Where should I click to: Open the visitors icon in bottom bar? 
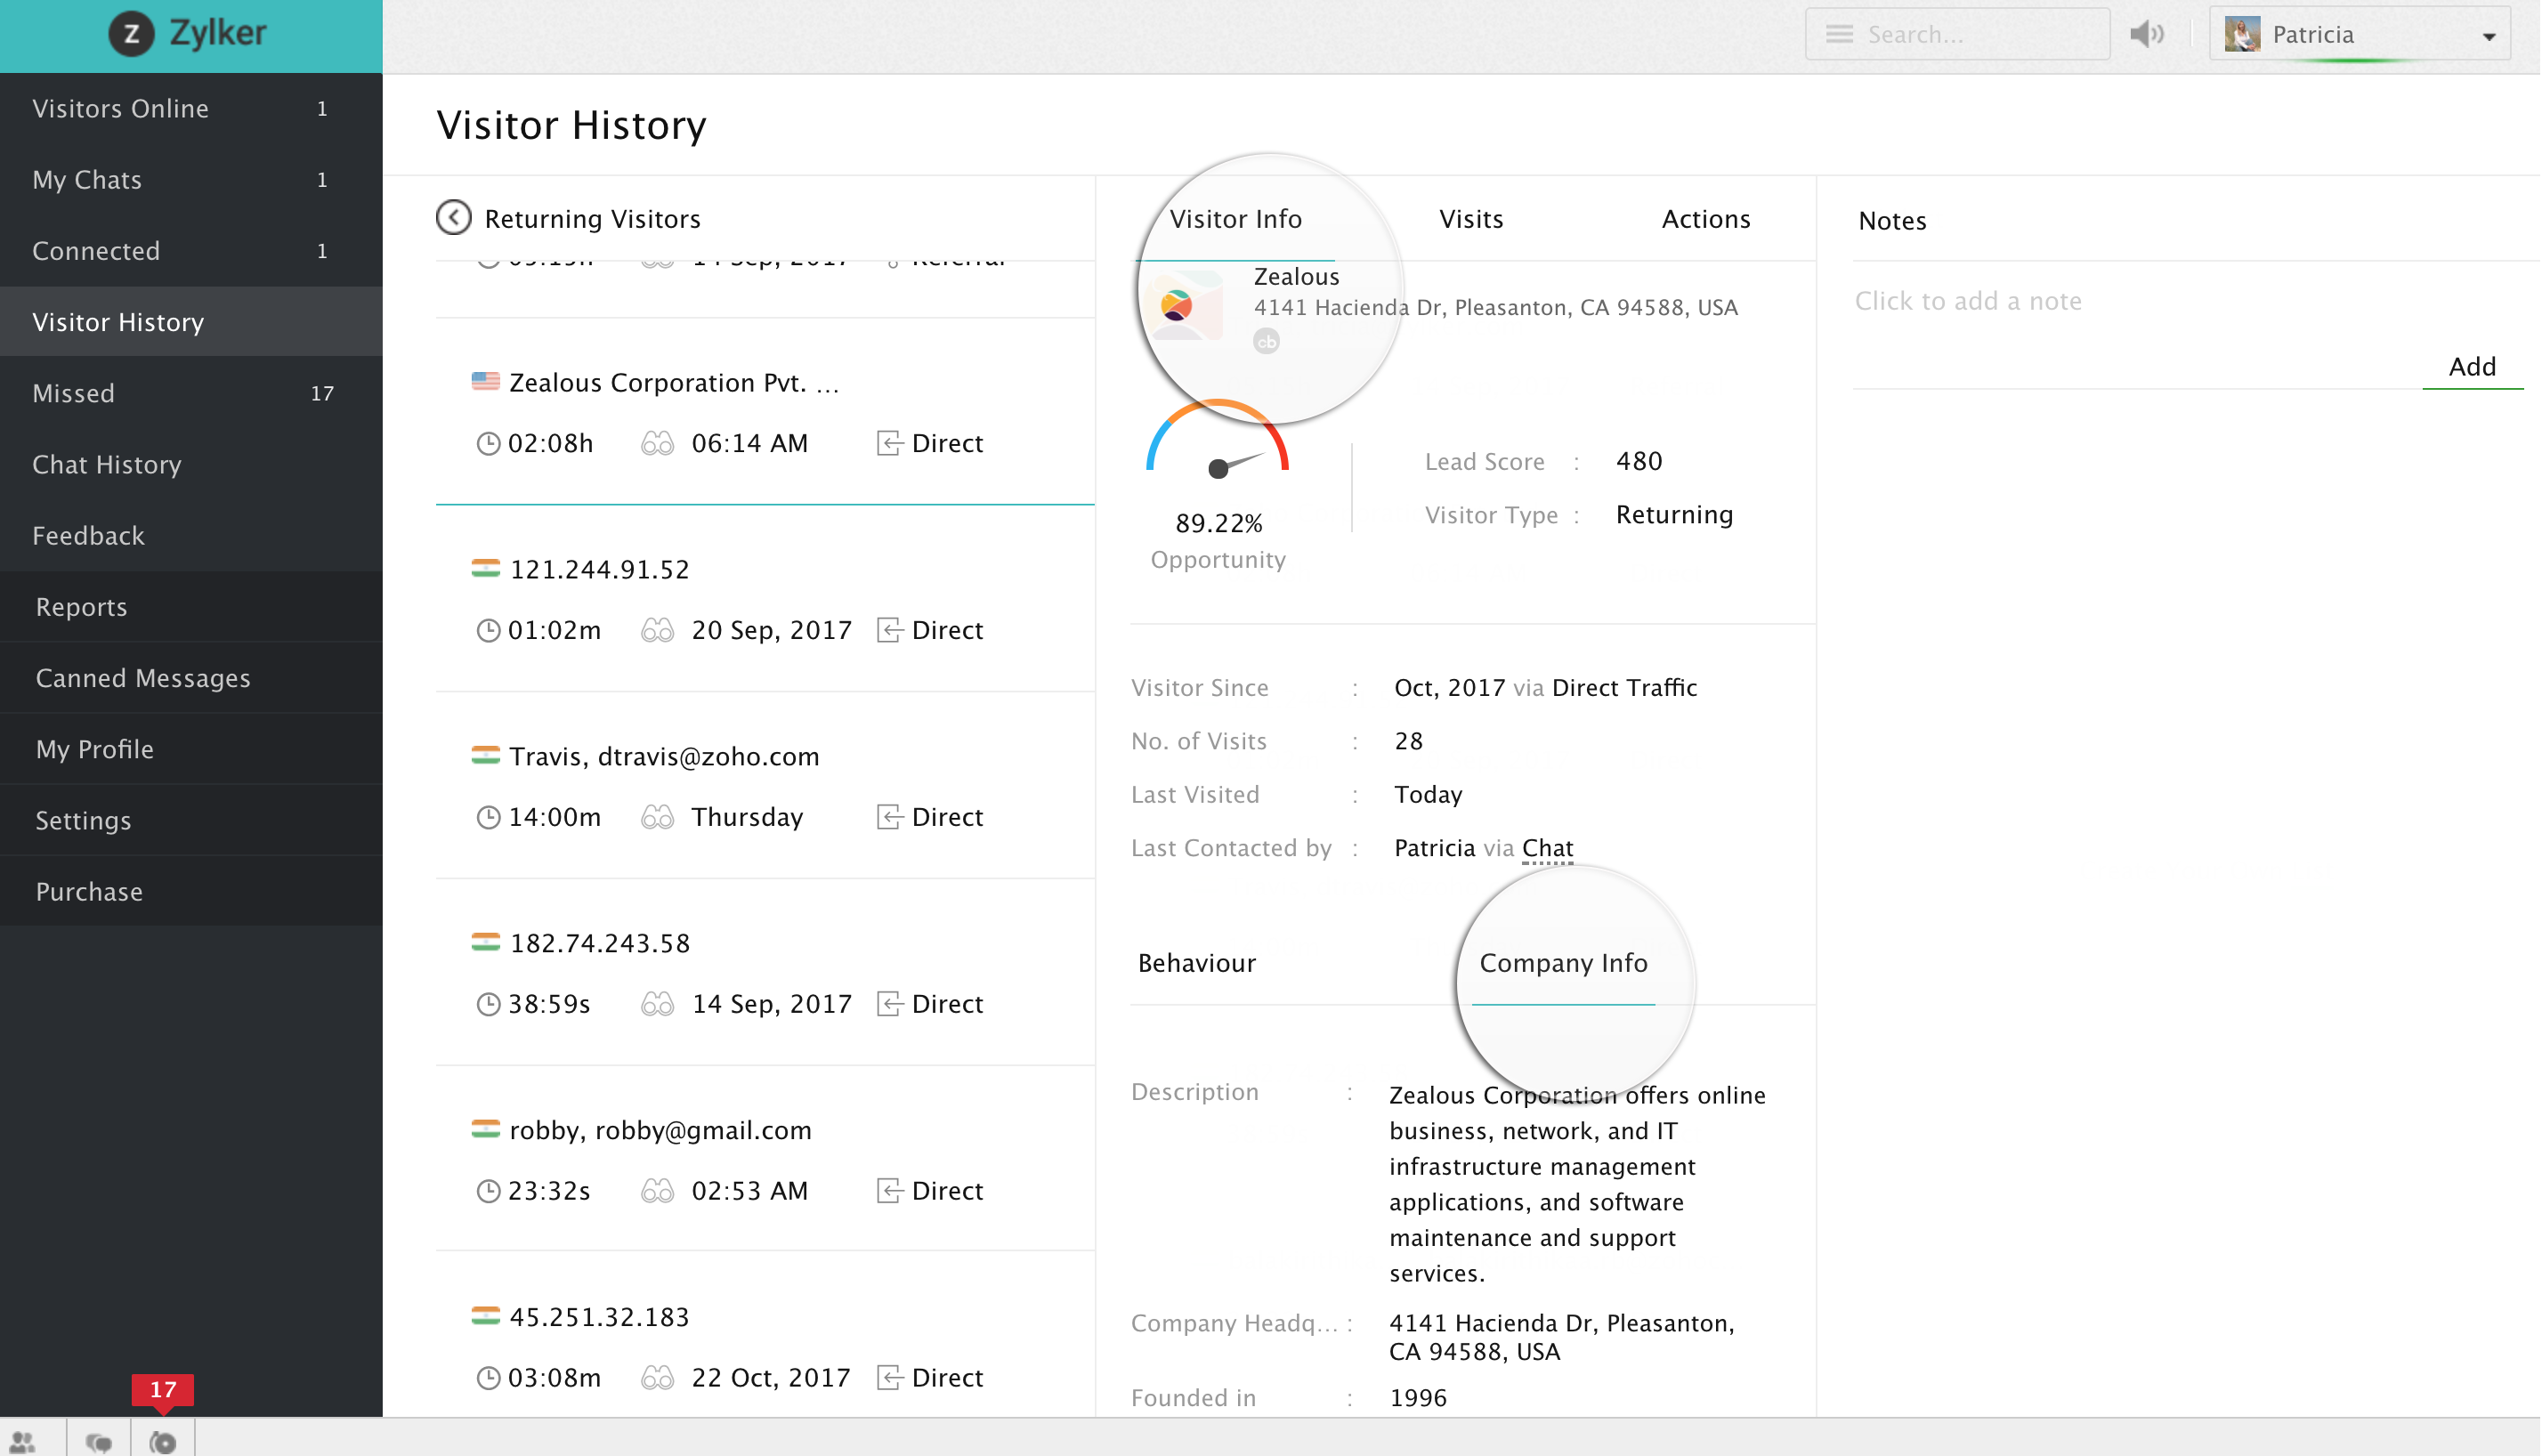23,1441
